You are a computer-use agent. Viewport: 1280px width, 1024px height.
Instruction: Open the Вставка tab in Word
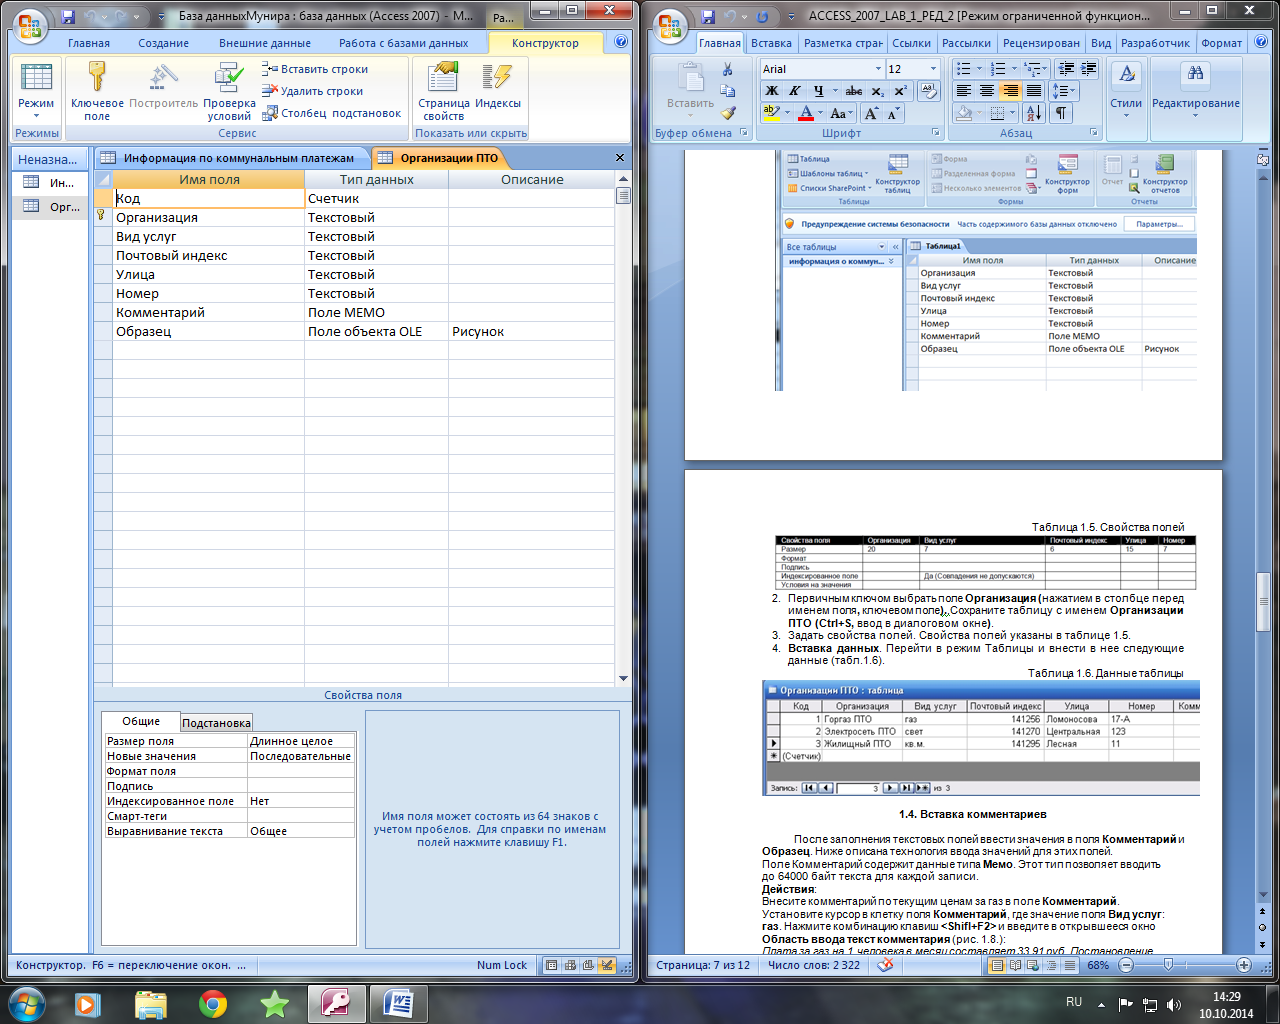click(x=771, y=43)
